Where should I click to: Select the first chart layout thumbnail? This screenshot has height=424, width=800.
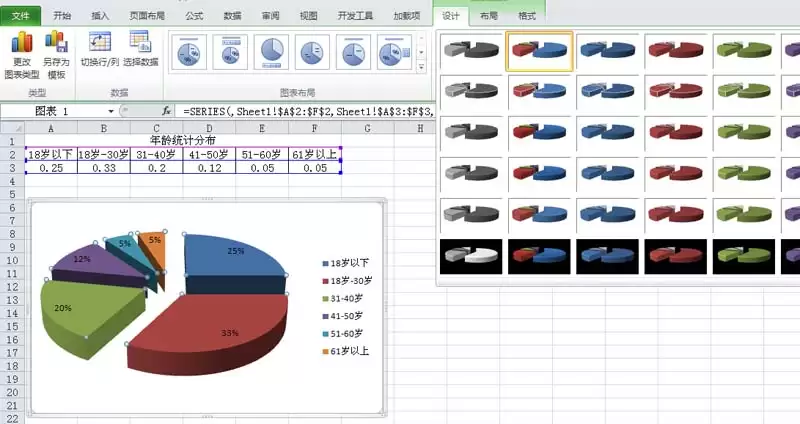[x=188, y=51]
